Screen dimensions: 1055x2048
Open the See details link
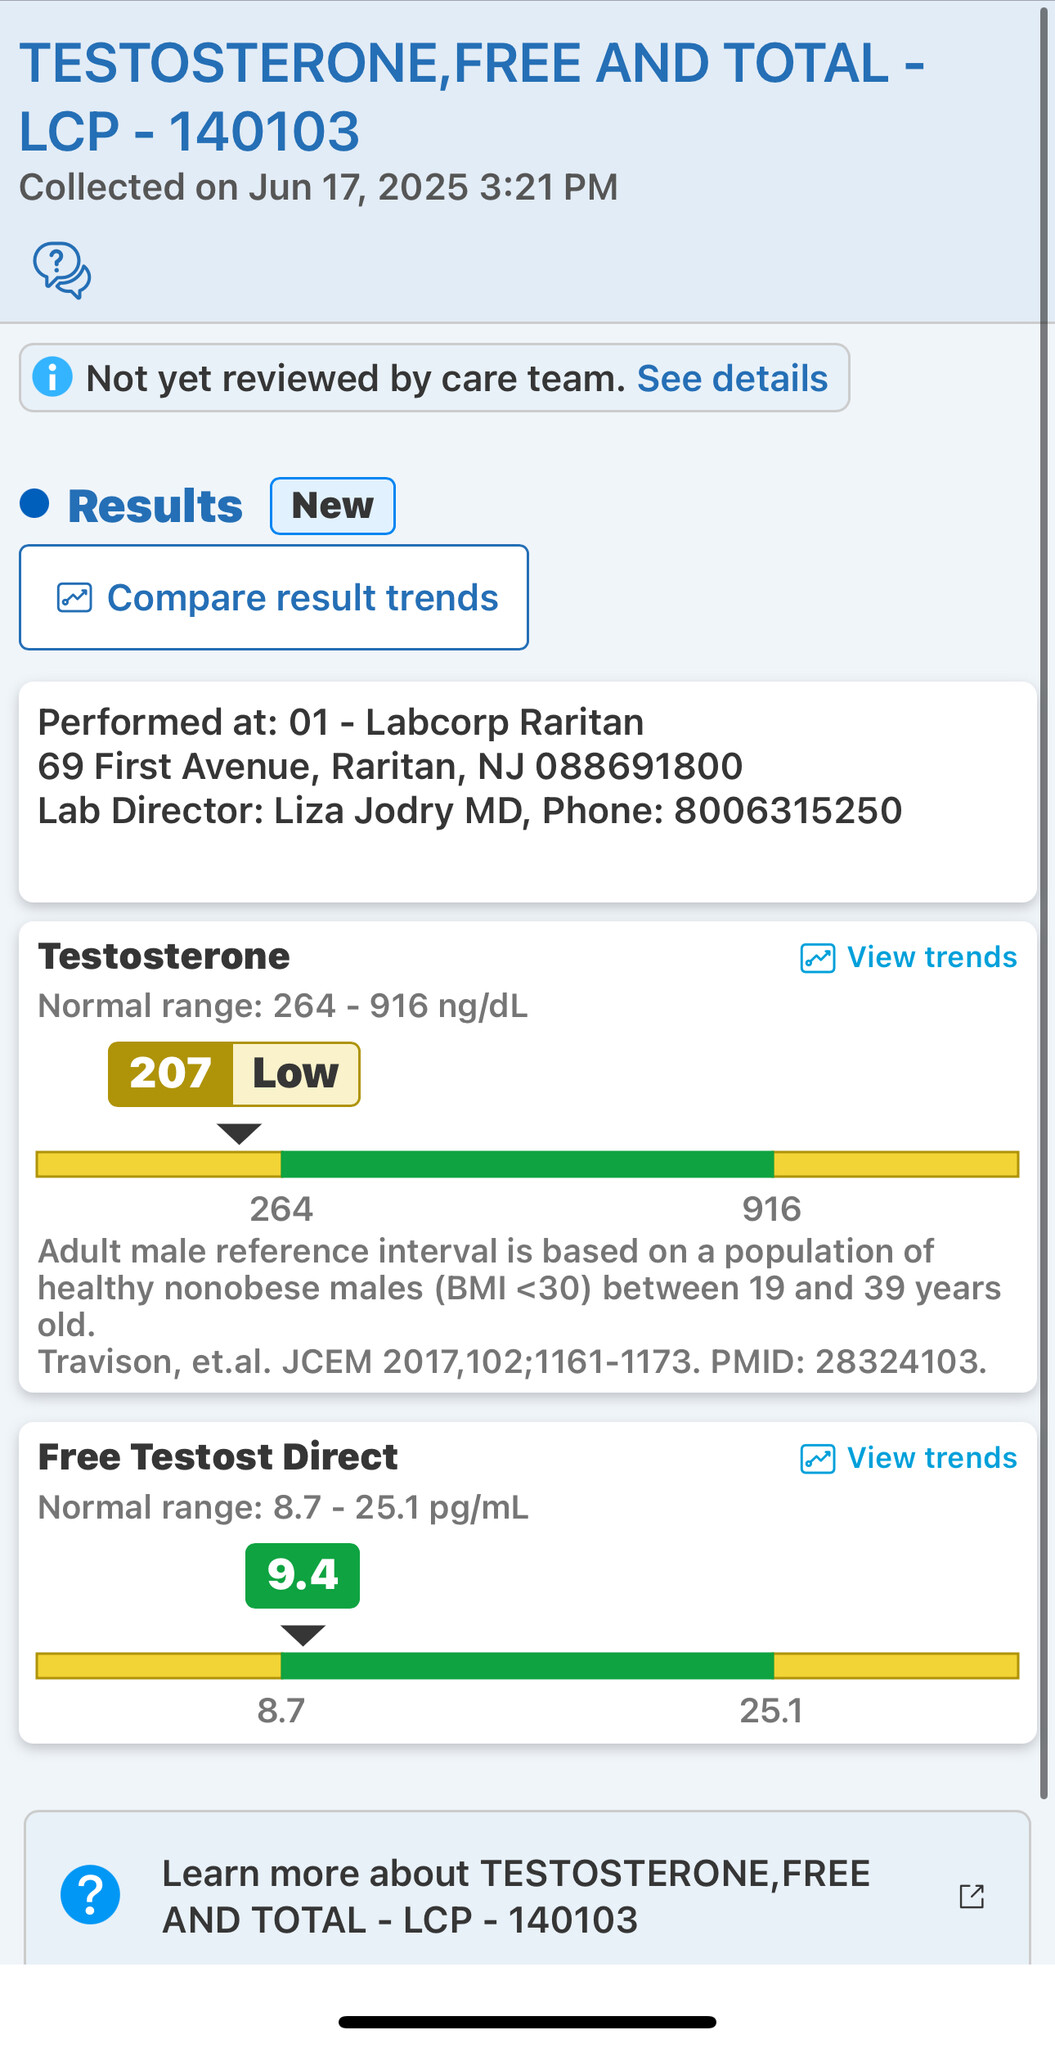[733, 378]
